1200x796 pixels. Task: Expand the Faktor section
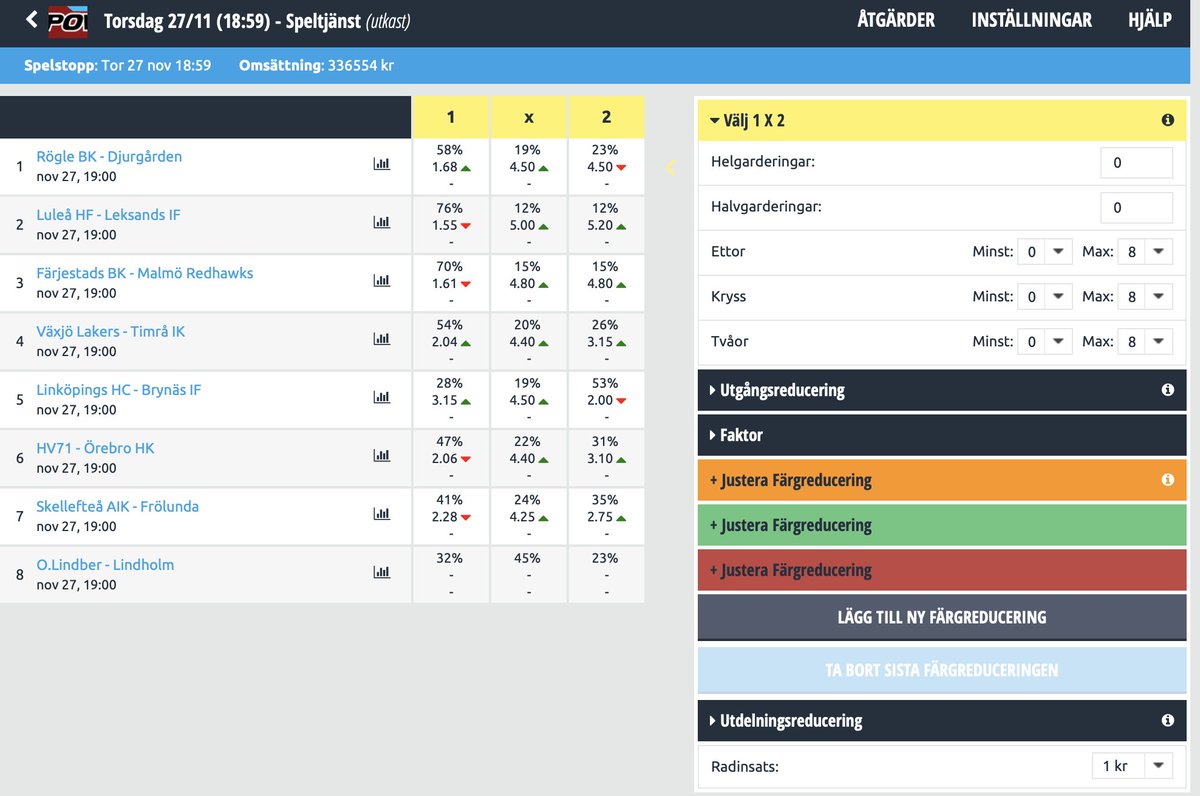pos(942,435)
